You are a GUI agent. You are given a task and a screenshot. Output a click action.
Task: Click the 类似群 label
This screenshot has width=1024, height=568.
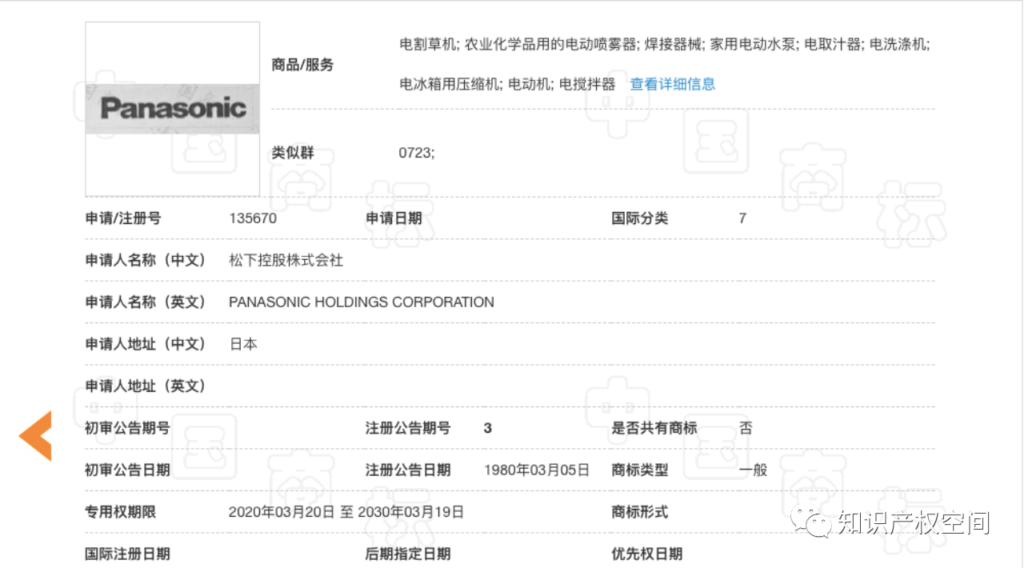(x=293, y=153)
